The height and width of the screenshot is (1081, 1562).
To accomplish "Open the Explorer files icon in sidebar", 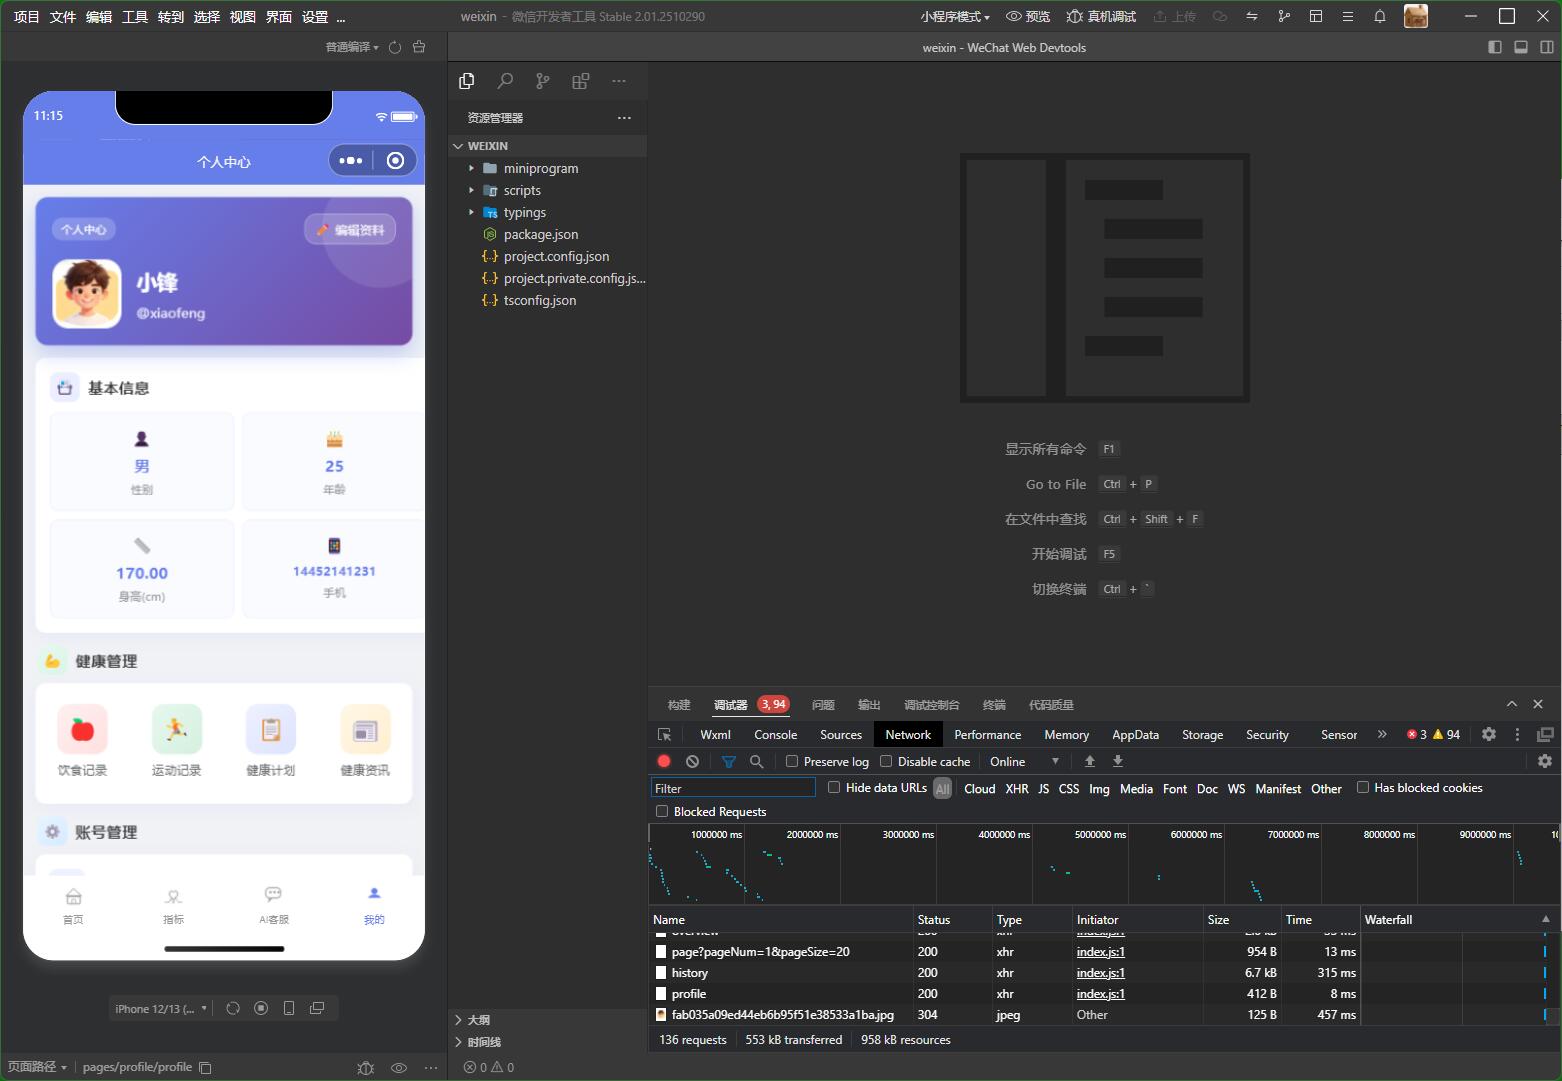I will tap(466, 81).
